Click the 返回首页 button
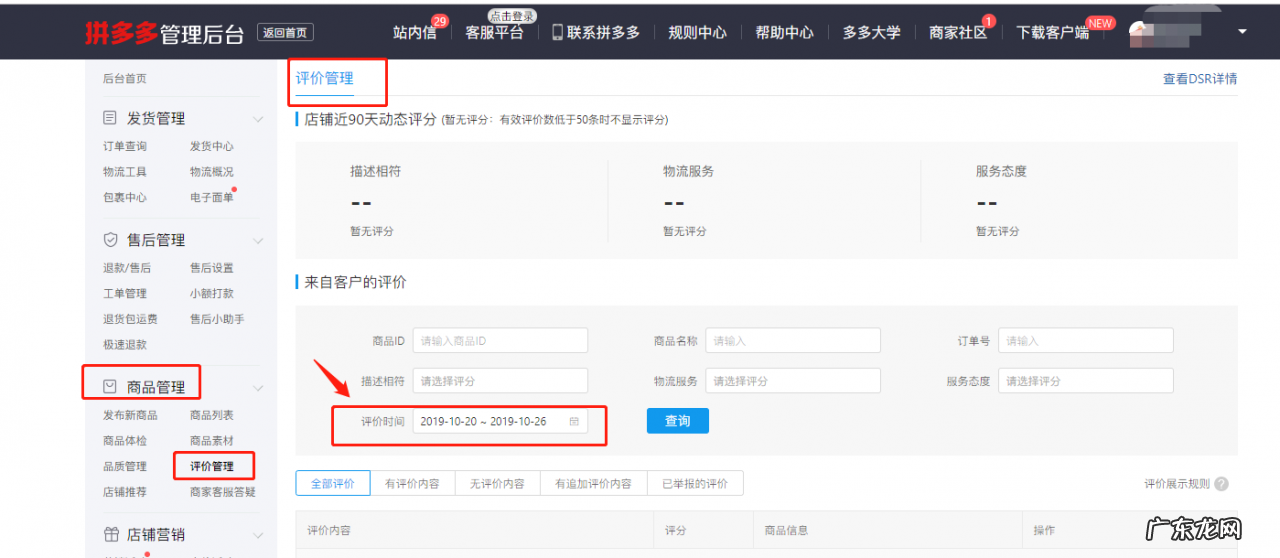This screenshot has height=558, width=1280. (x=285, y=32)
